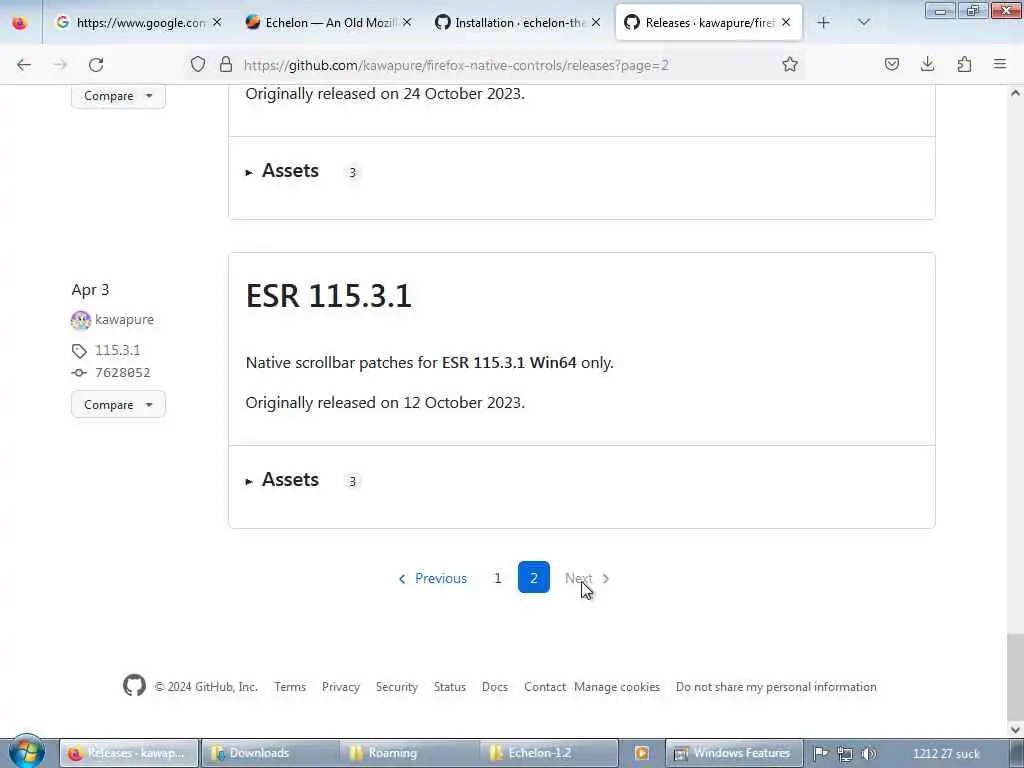Image resolution: width=1024 pixels, height=768 pixels.
Task: Open the Docs footer link
Action: click(x=495, y=687)
